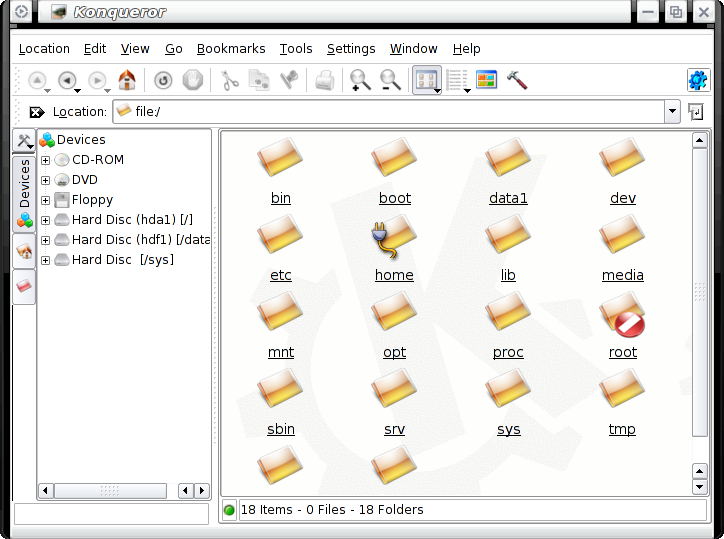This screenshot has width=724, height=539.
Task: Open the Back button history dropdown
Action: (78, 91)
